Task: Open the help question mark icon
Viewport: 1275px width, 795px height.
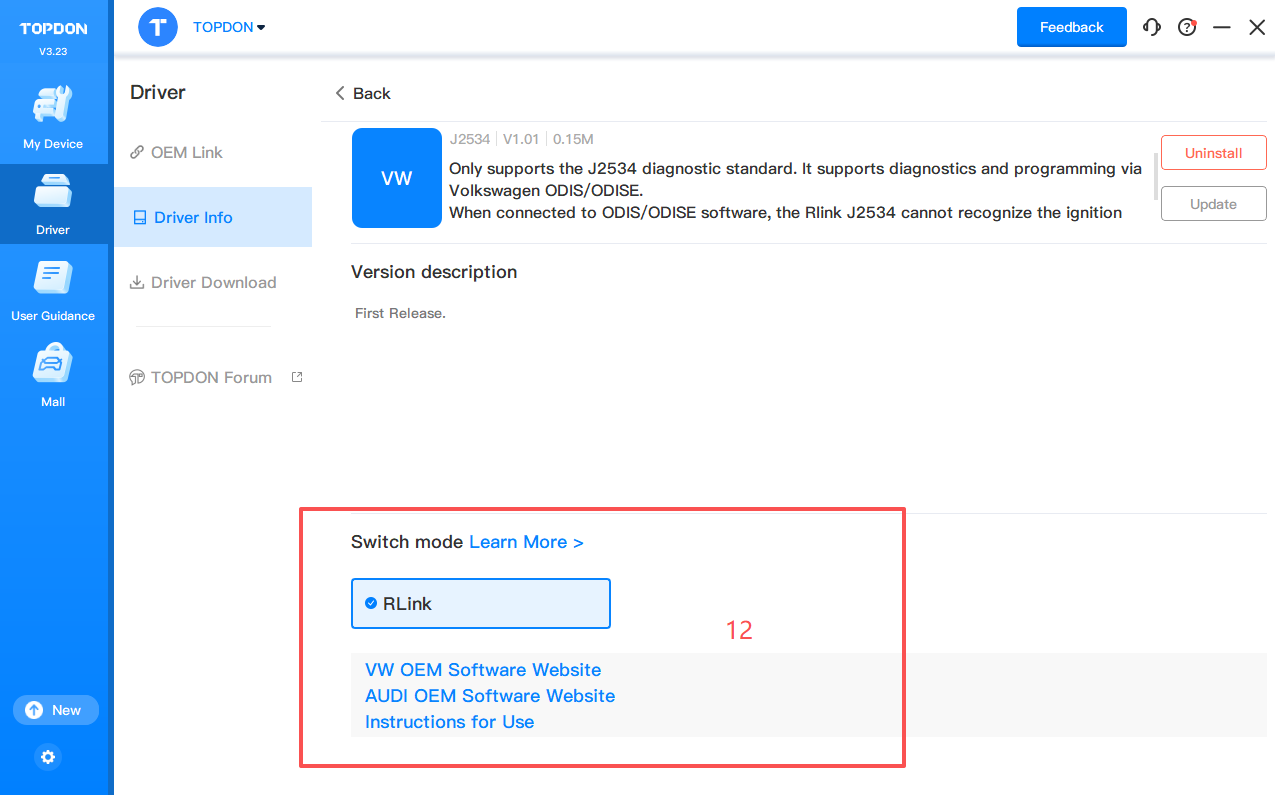Action: [1187, 27]
